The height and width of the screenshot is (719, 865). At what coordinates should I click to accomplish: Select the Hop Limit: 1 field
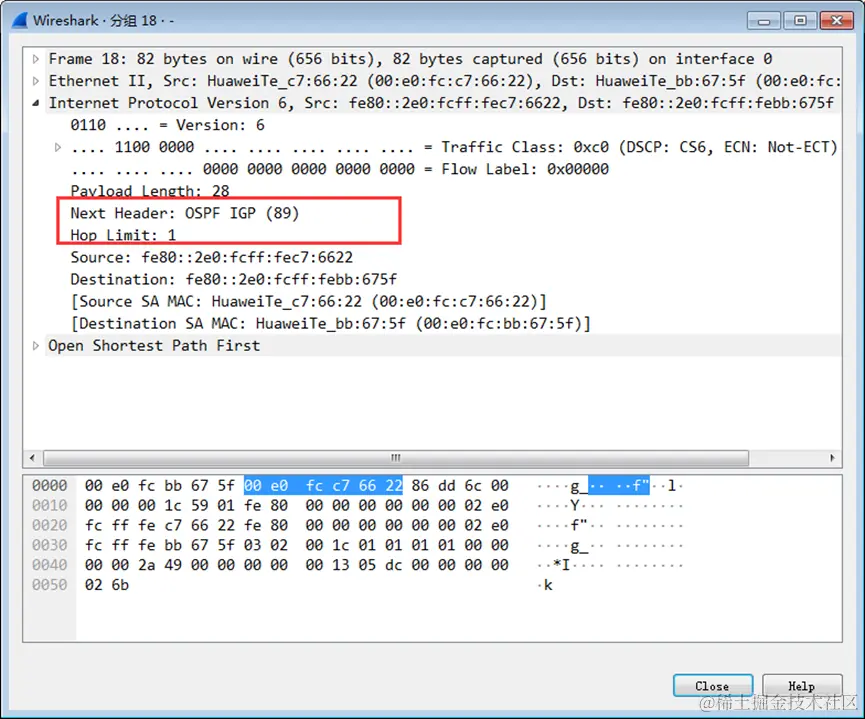coord(124,236)
